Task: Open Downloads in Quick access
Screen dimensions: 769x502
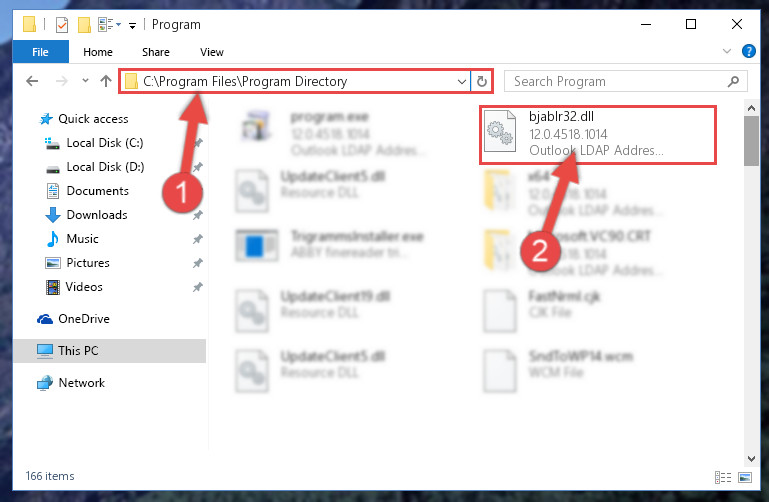Action: (97, 215)
